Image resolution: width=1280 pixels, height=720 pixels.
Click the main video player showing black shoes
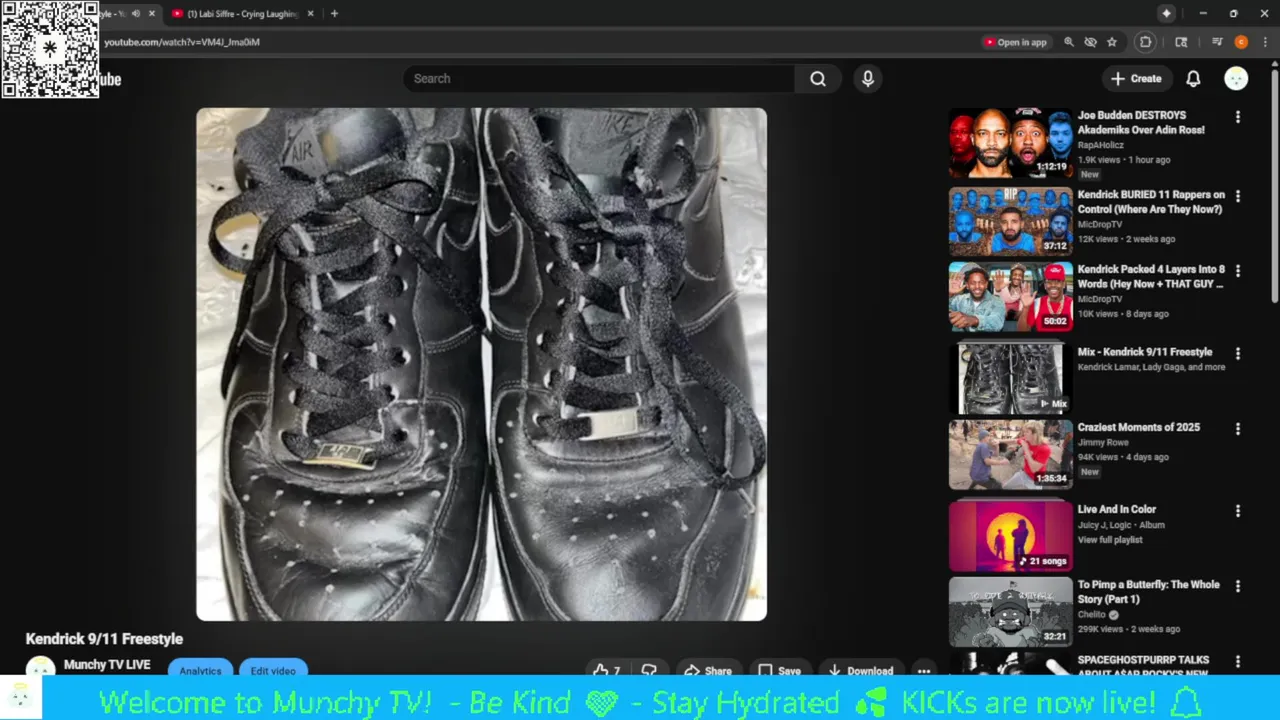481,364
